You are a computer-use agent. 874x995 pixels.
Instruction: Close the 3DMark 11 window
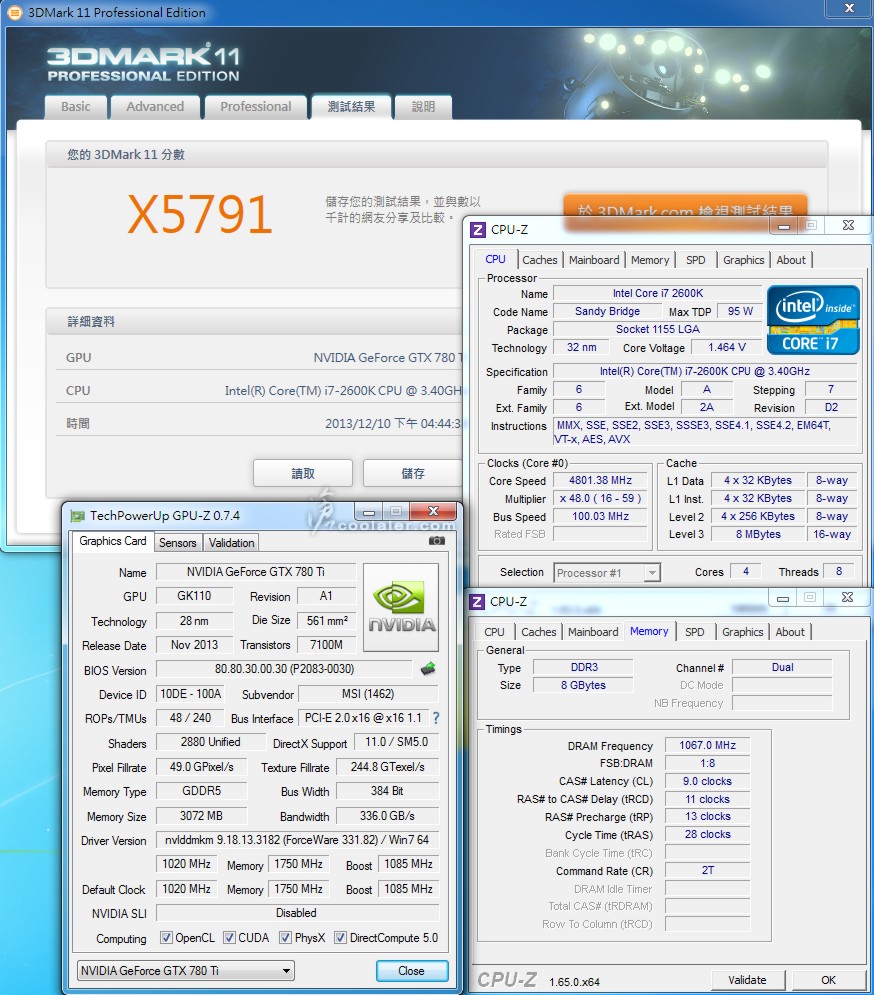[849, 8]
